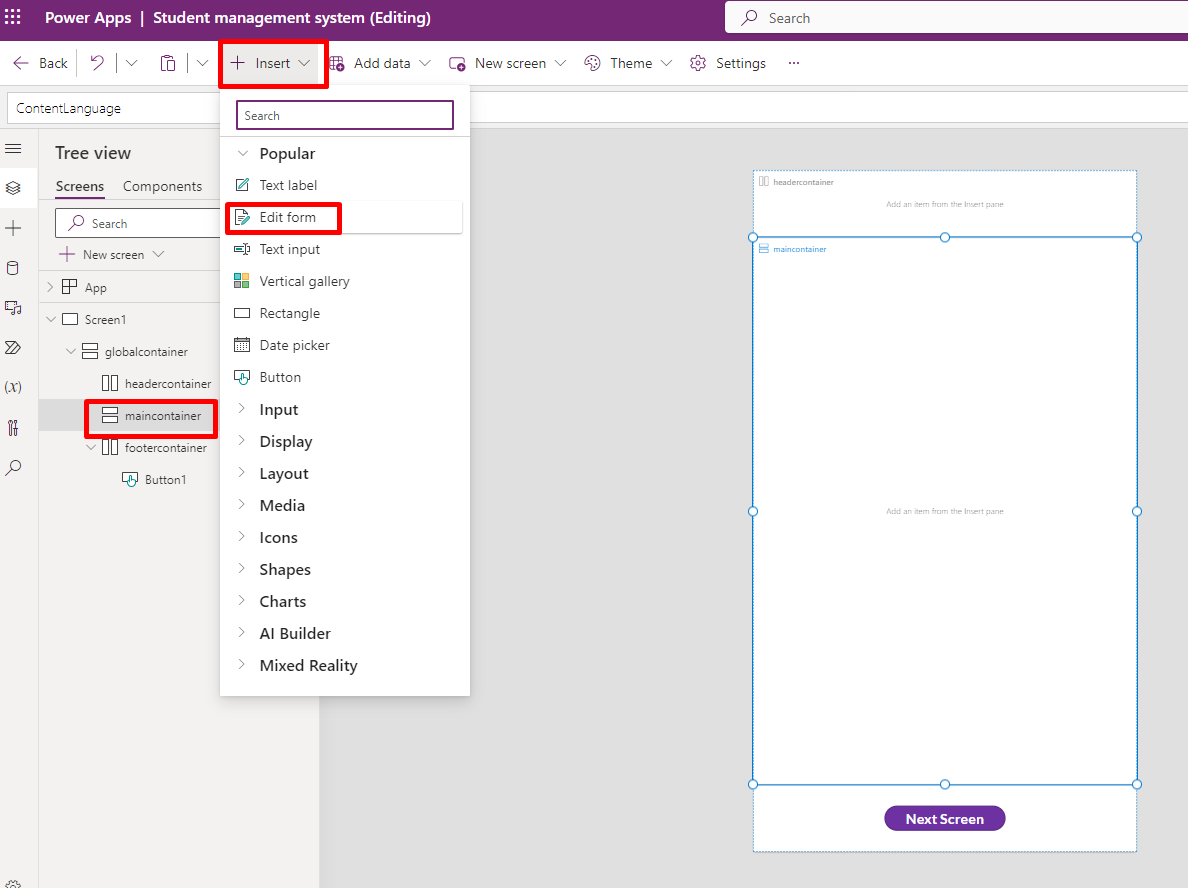Click the Undo icon
This screenshot has height=888, width=1188.
[97, 63]
